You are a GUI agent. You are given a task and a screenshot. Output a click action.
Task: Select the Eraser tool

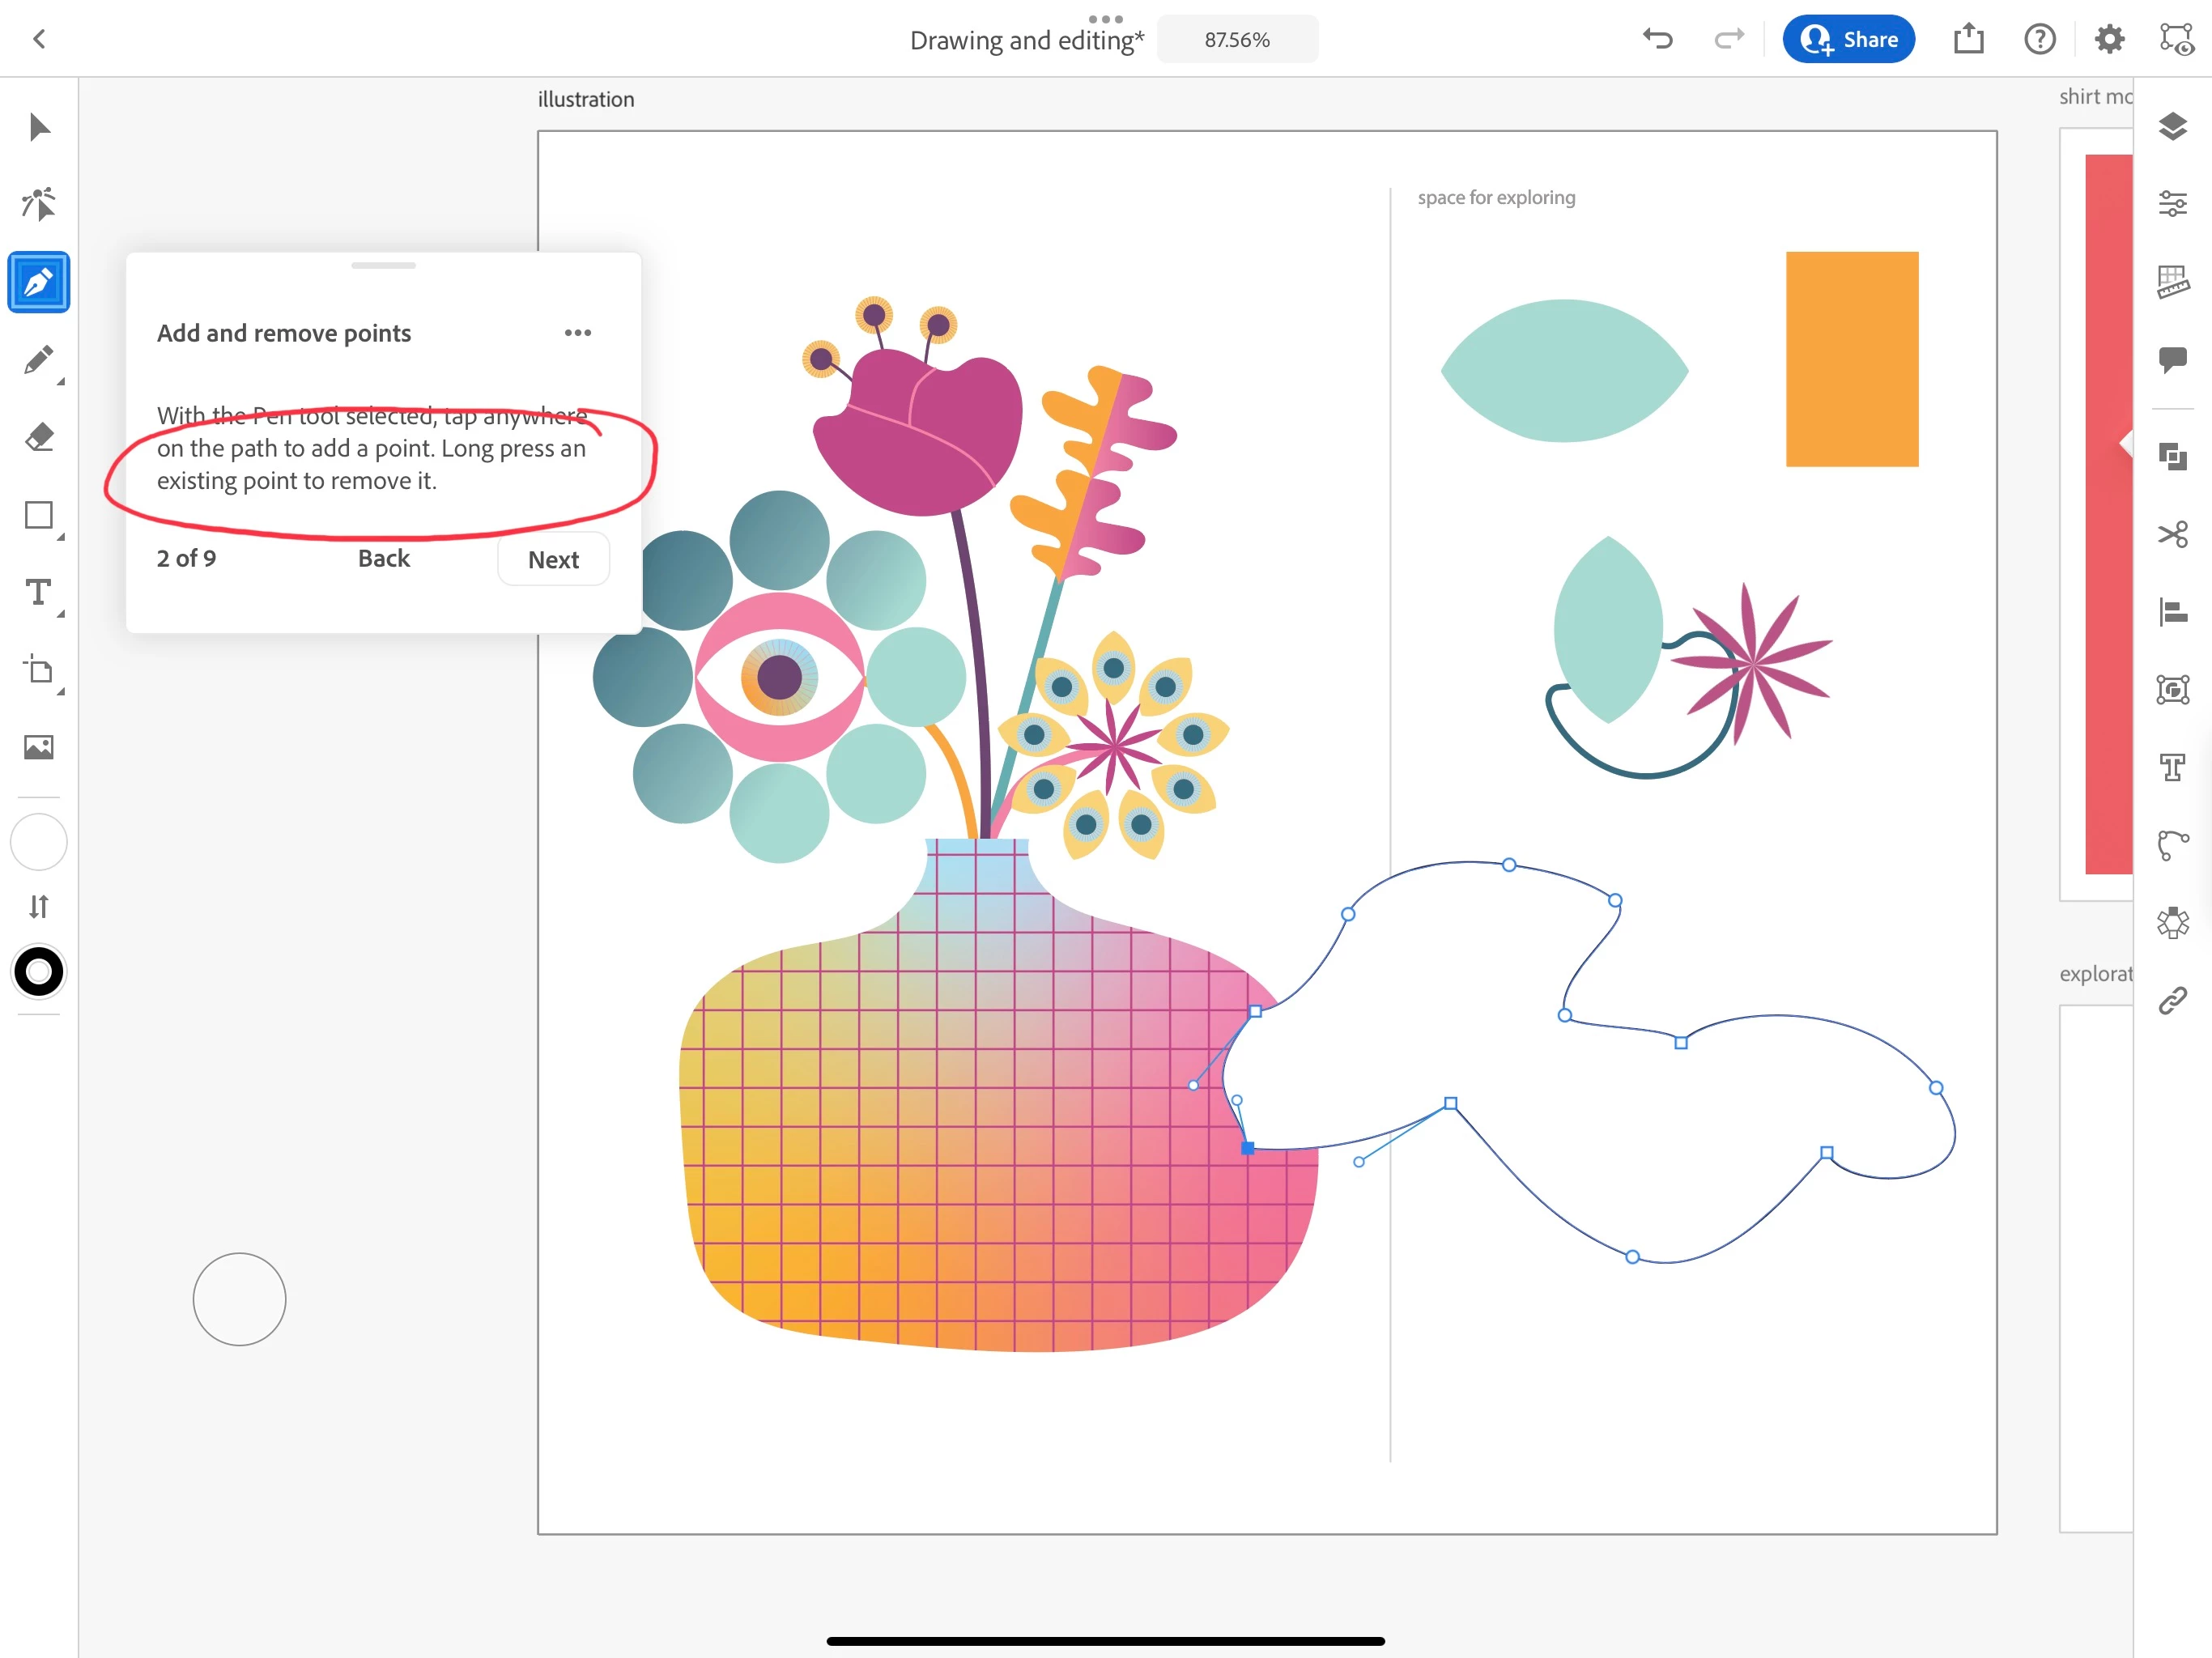39,437
